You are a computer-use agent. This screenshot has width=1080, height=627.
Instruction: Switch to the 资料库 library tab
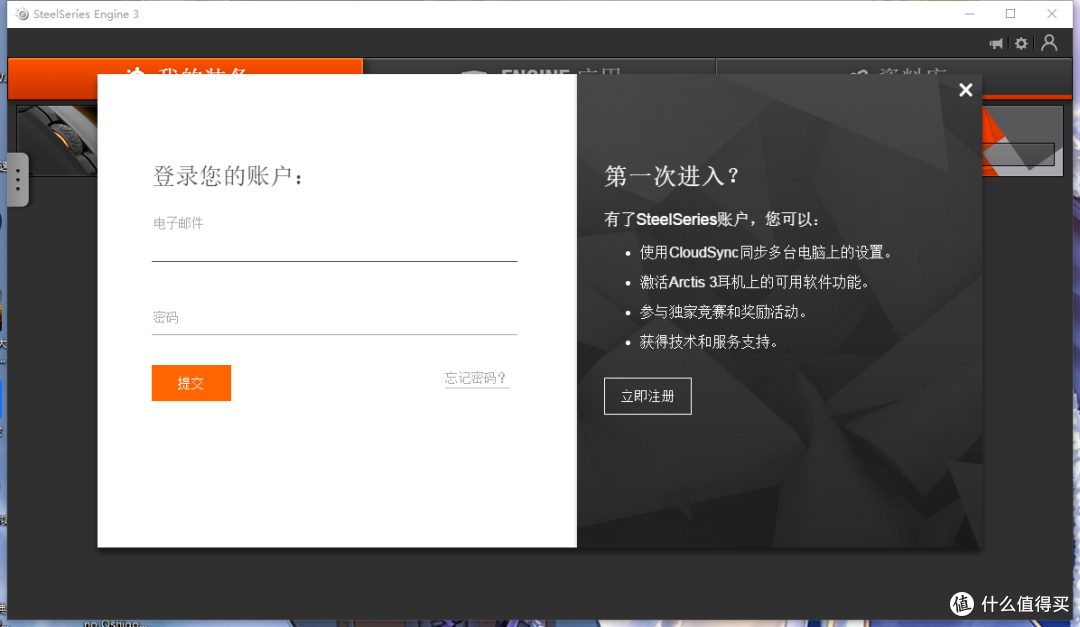tap(894, 67)
